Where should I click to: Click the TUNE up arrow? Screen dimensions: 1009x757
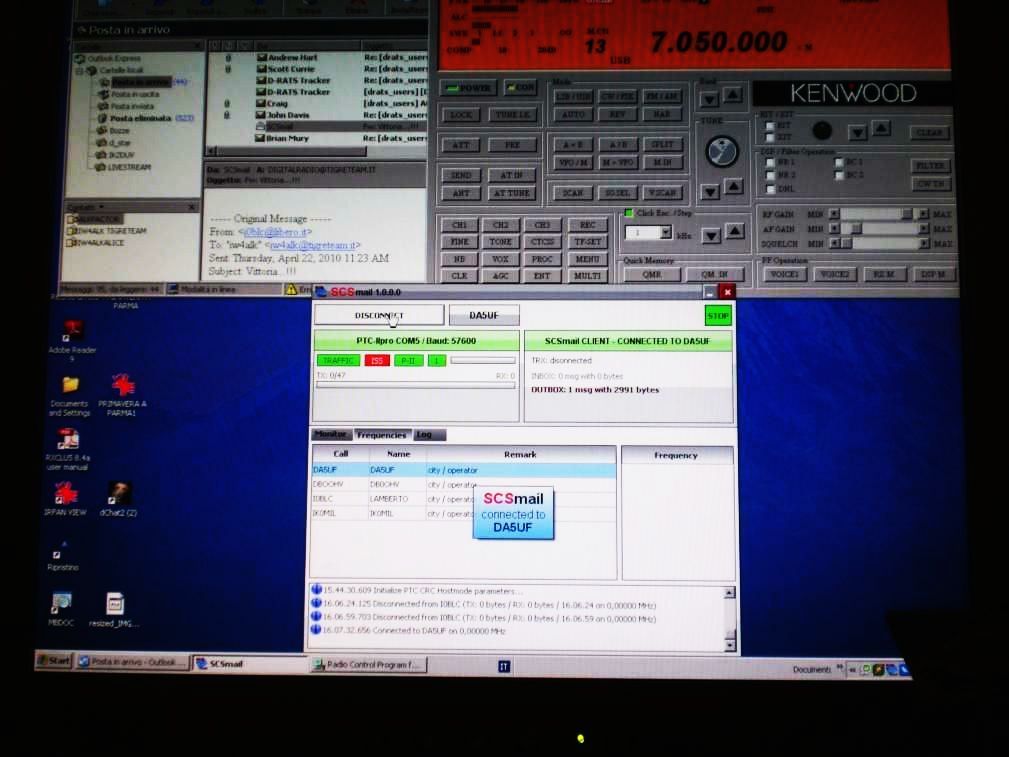(734, 187)
